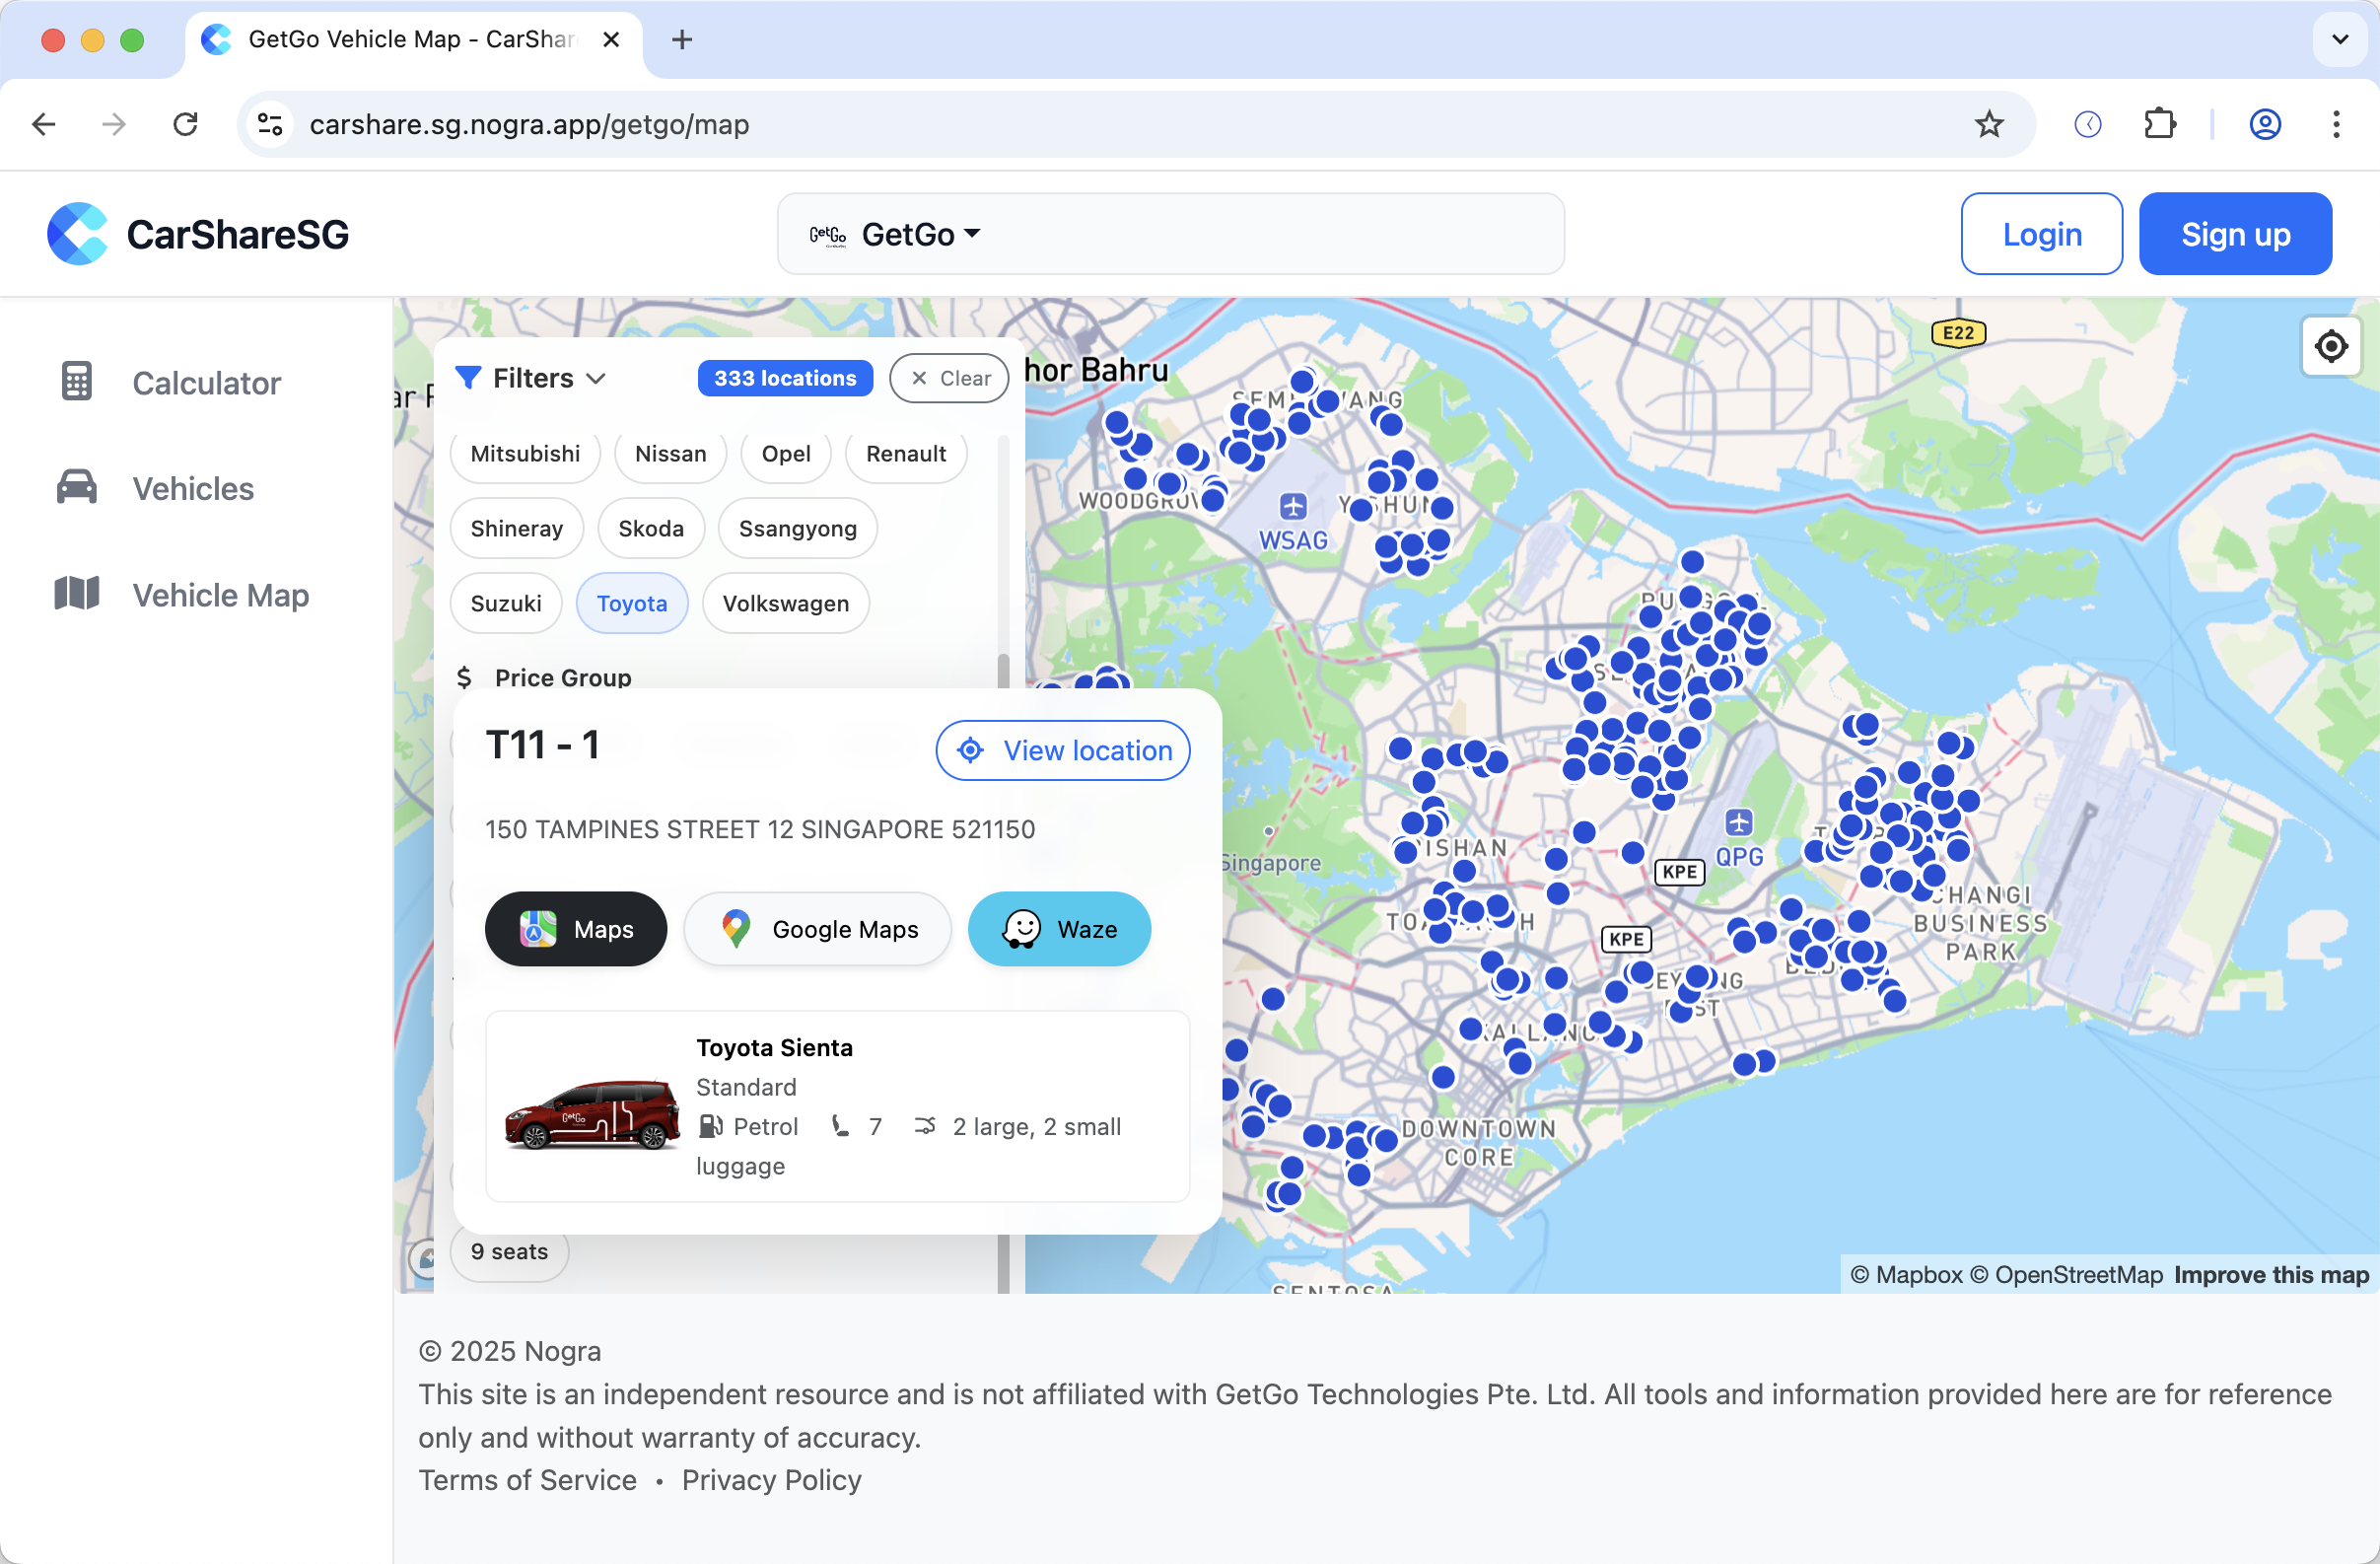Open the browser profile menu
Image resolution: width=2380 pixels, height=1564 pixels.
click(x=2264, y=124)
